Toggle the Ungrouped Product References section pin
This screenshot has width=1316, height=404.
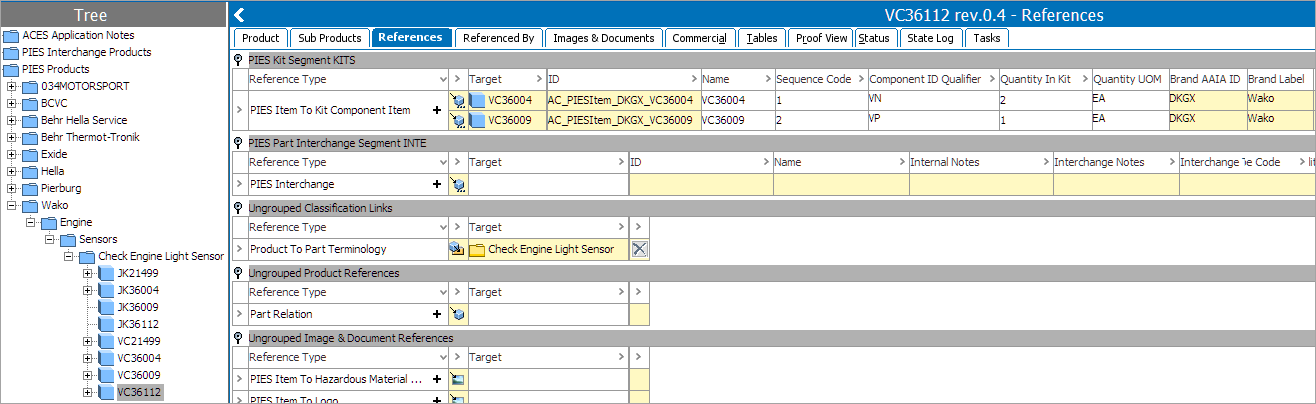(x=238, y=273)
